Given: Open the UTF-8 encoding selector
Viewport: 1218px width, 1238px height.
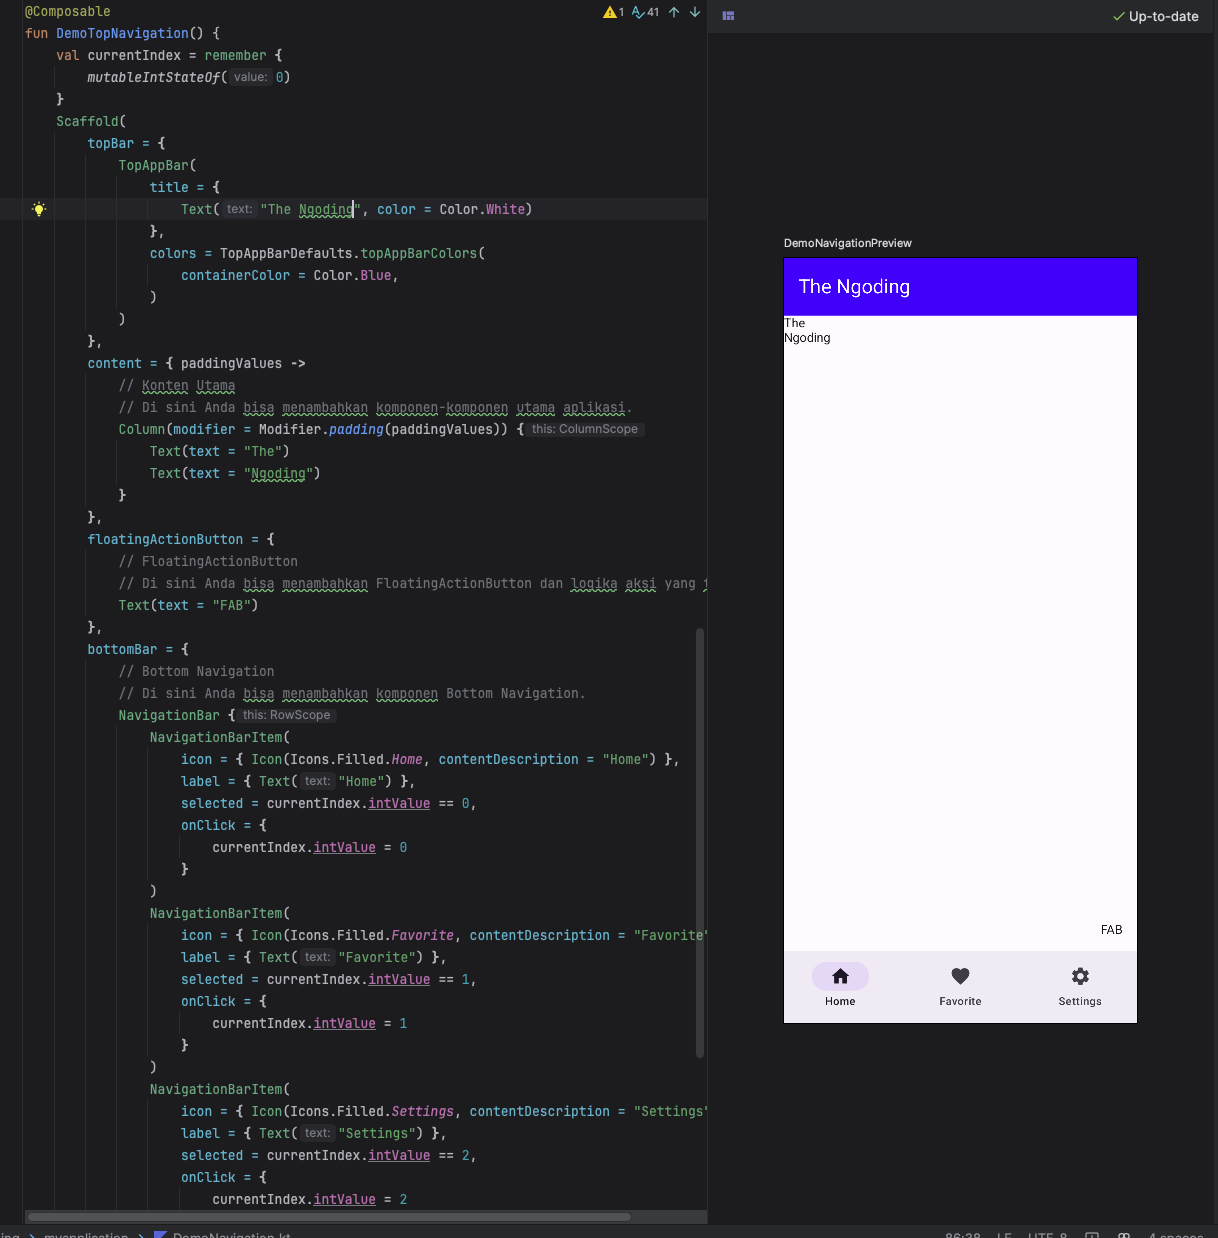Looking at the screenshot, I should (1048, 1235).
